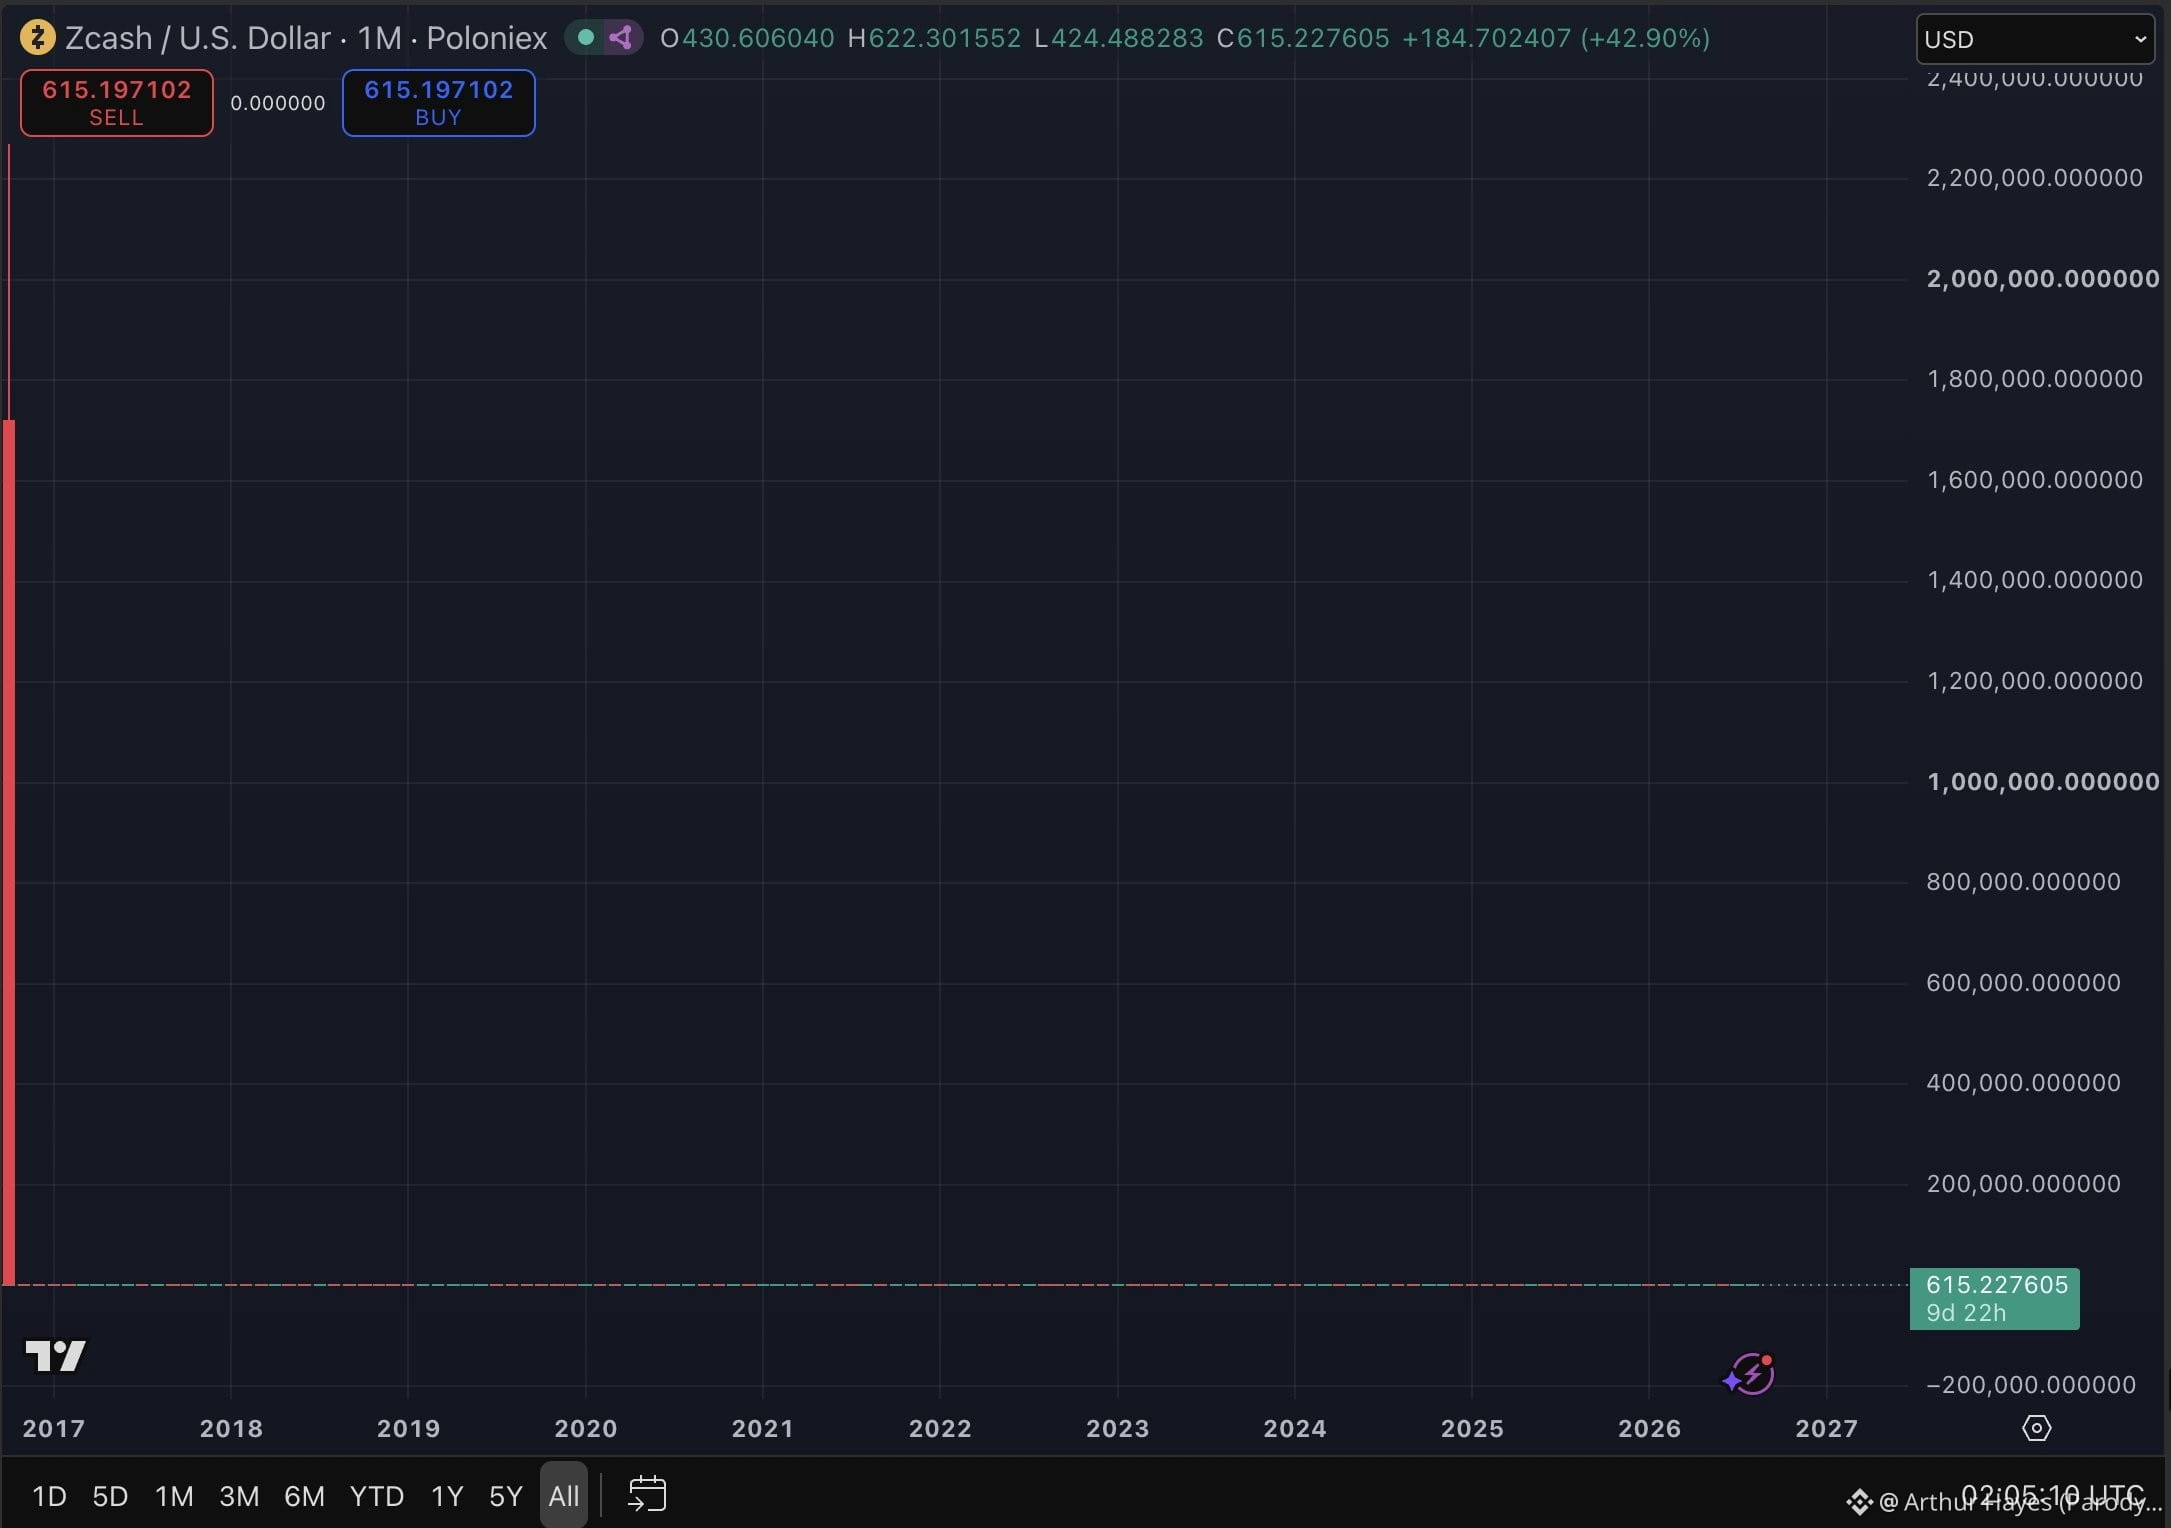Click the blue BUY 615.197102 button
The width and height of the screenshot is (2171, 1528).
pos(439,103)
